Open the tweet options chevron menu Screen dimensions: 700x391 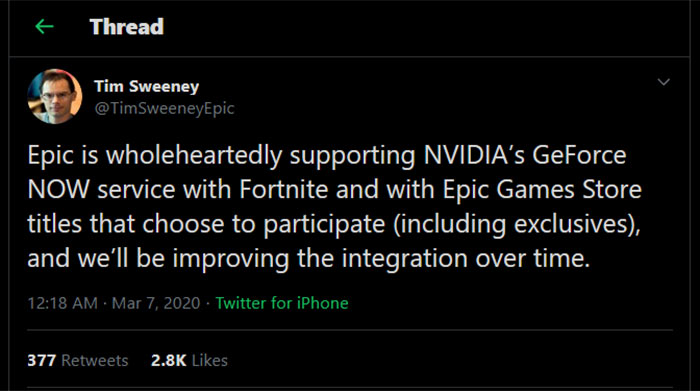pos(663,82)
